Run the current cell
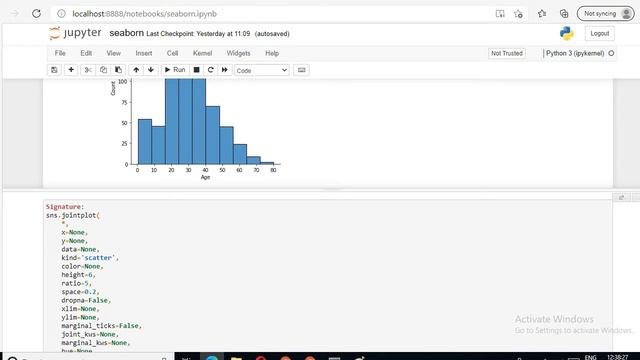The image size is (640, 360). pyautogui.click(x=175, y=70)
